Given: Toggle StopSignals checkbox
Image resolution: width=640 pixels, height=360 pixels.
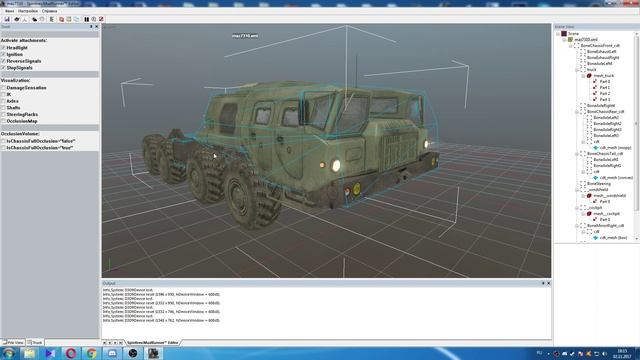Looking at the screenshot, I should (3, 68).
